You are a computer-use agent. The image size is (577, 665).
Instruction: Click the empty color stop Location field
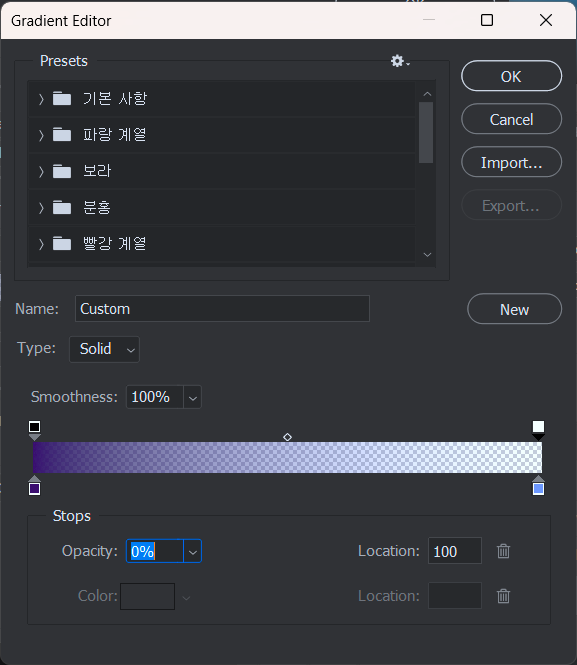click(455, 595)
